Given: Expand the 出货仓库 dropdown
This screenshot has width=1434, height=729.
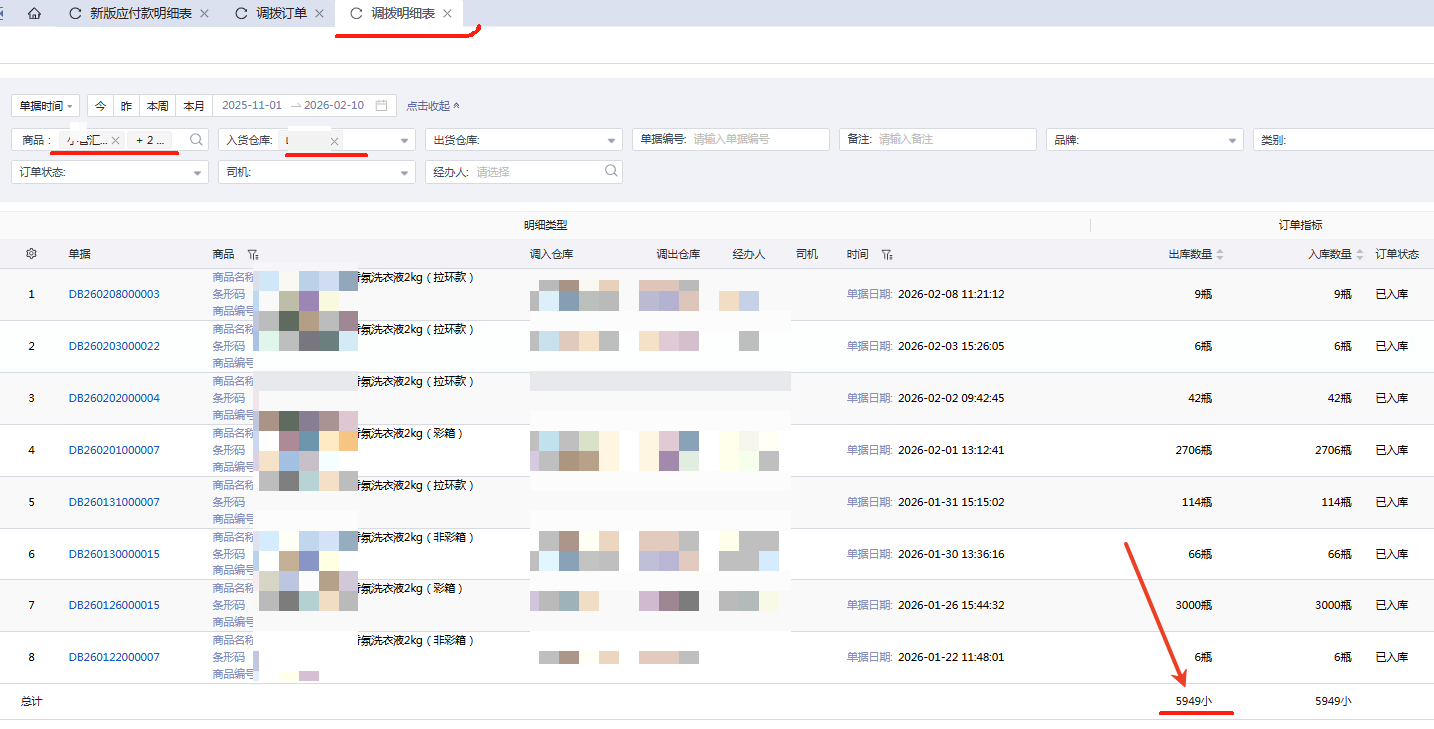Looking at the screenshot, I should click(x=612, y=141).
